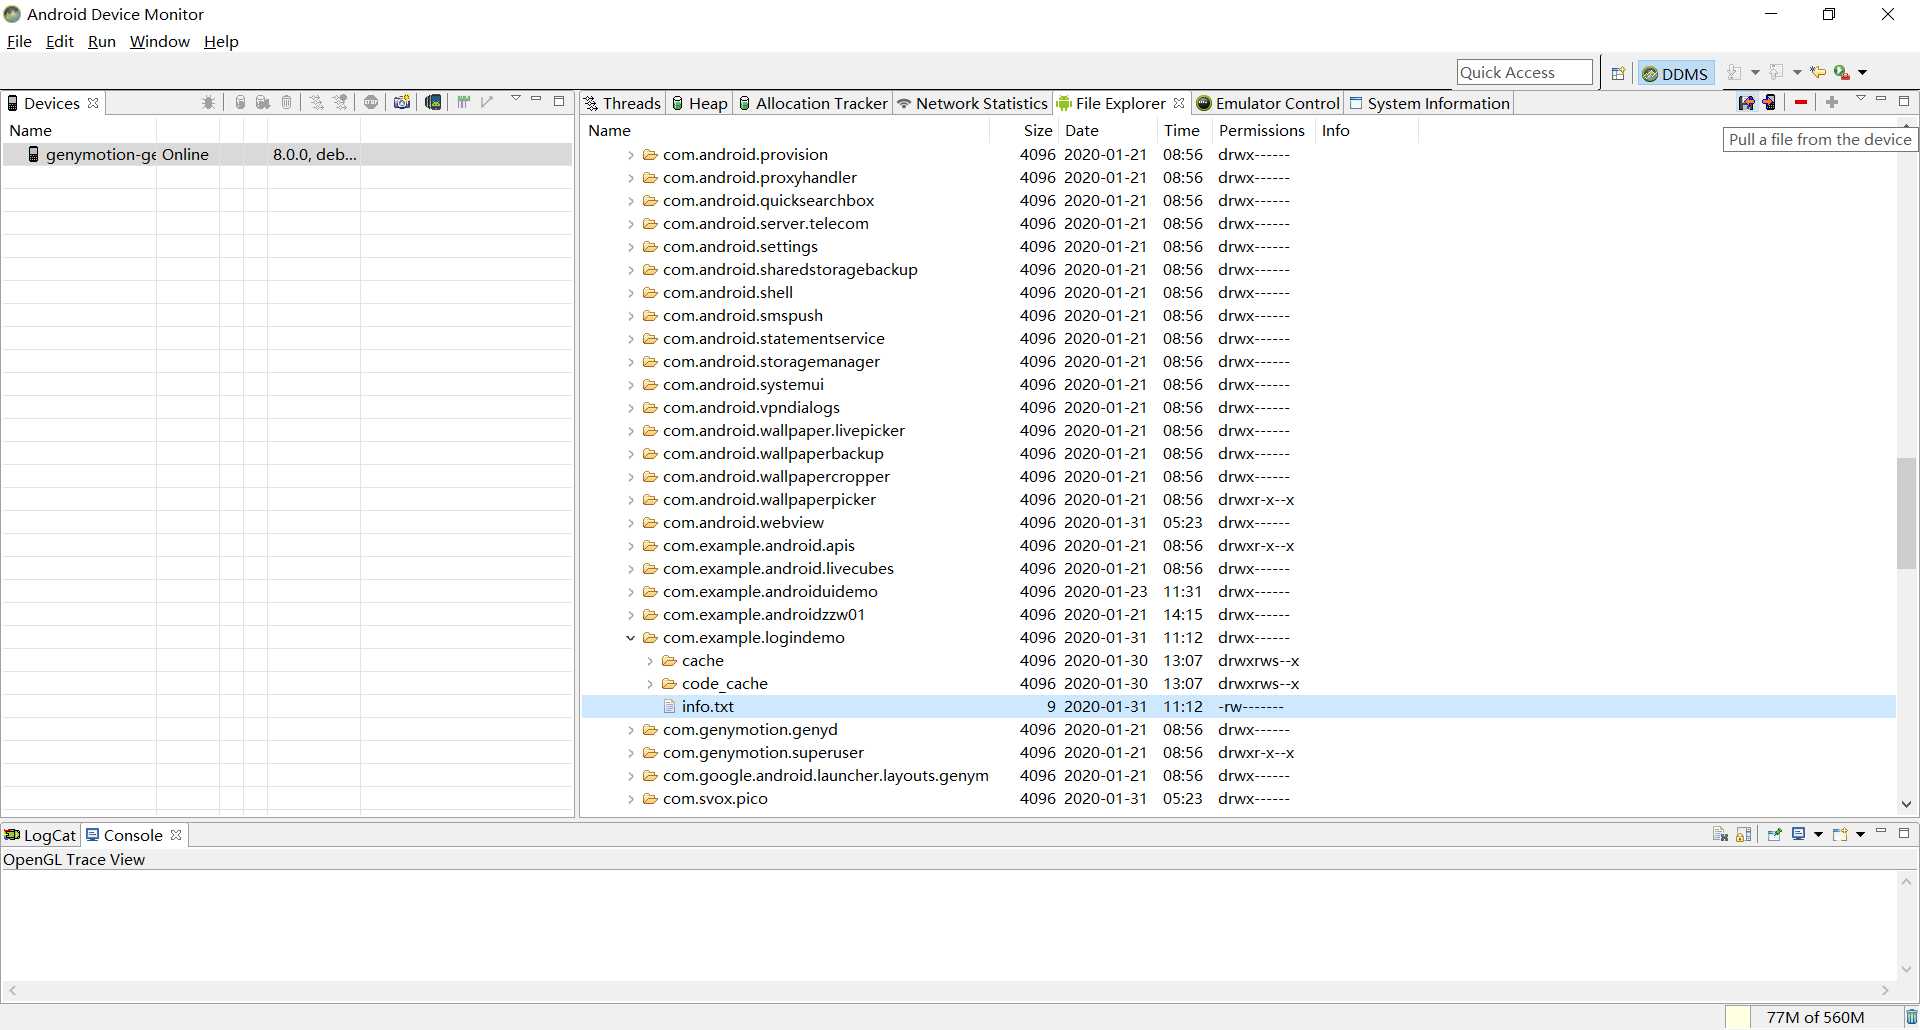Expand the cache folder
The image size is (1920, 1030).
(x=650, y=661)
